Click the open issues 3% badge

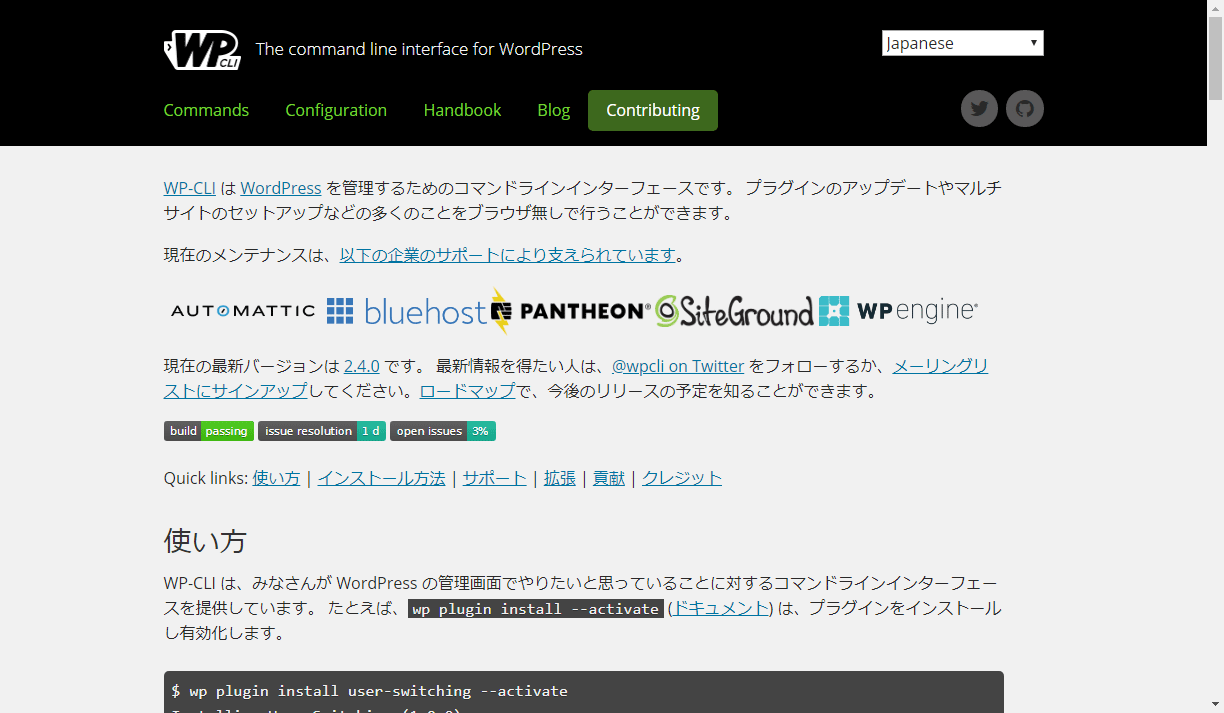pyautogui.click(x=443, y=431)
